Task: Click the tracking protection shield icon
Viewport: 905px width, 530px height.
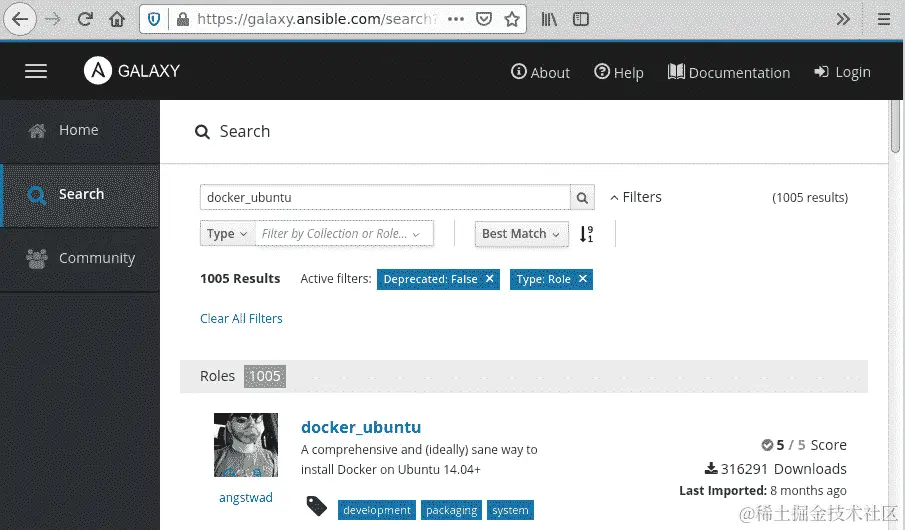Action: pos(154,20)
